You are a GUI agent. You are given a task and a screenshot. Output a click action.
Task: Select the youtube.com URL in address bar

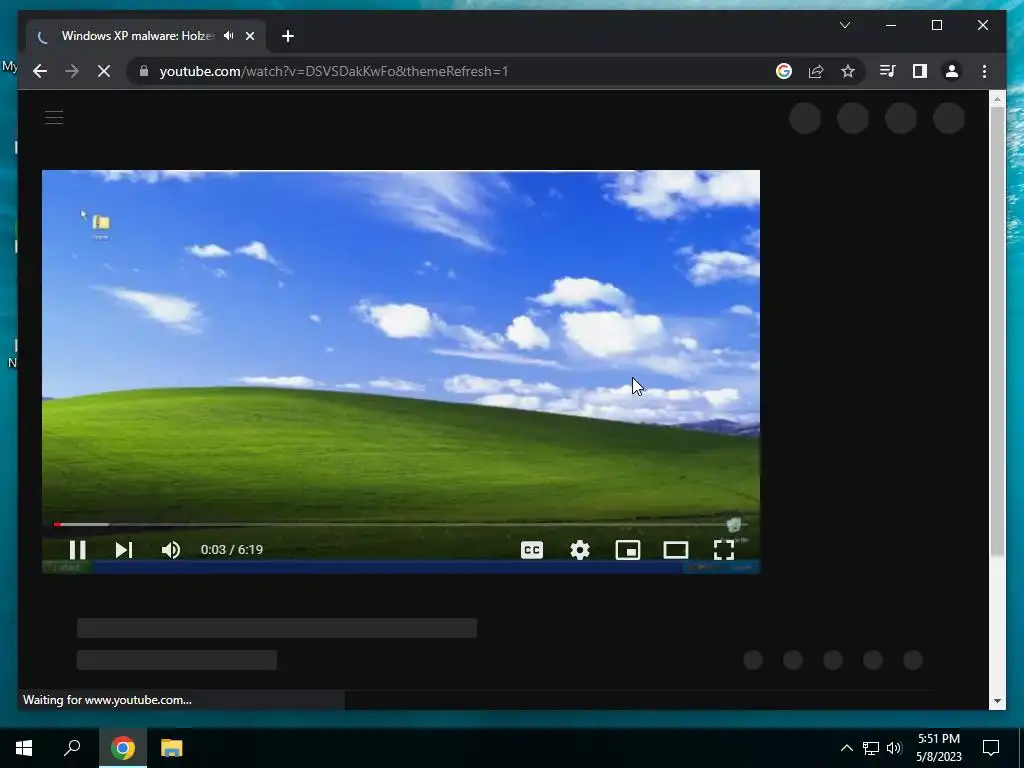[333, 71]
